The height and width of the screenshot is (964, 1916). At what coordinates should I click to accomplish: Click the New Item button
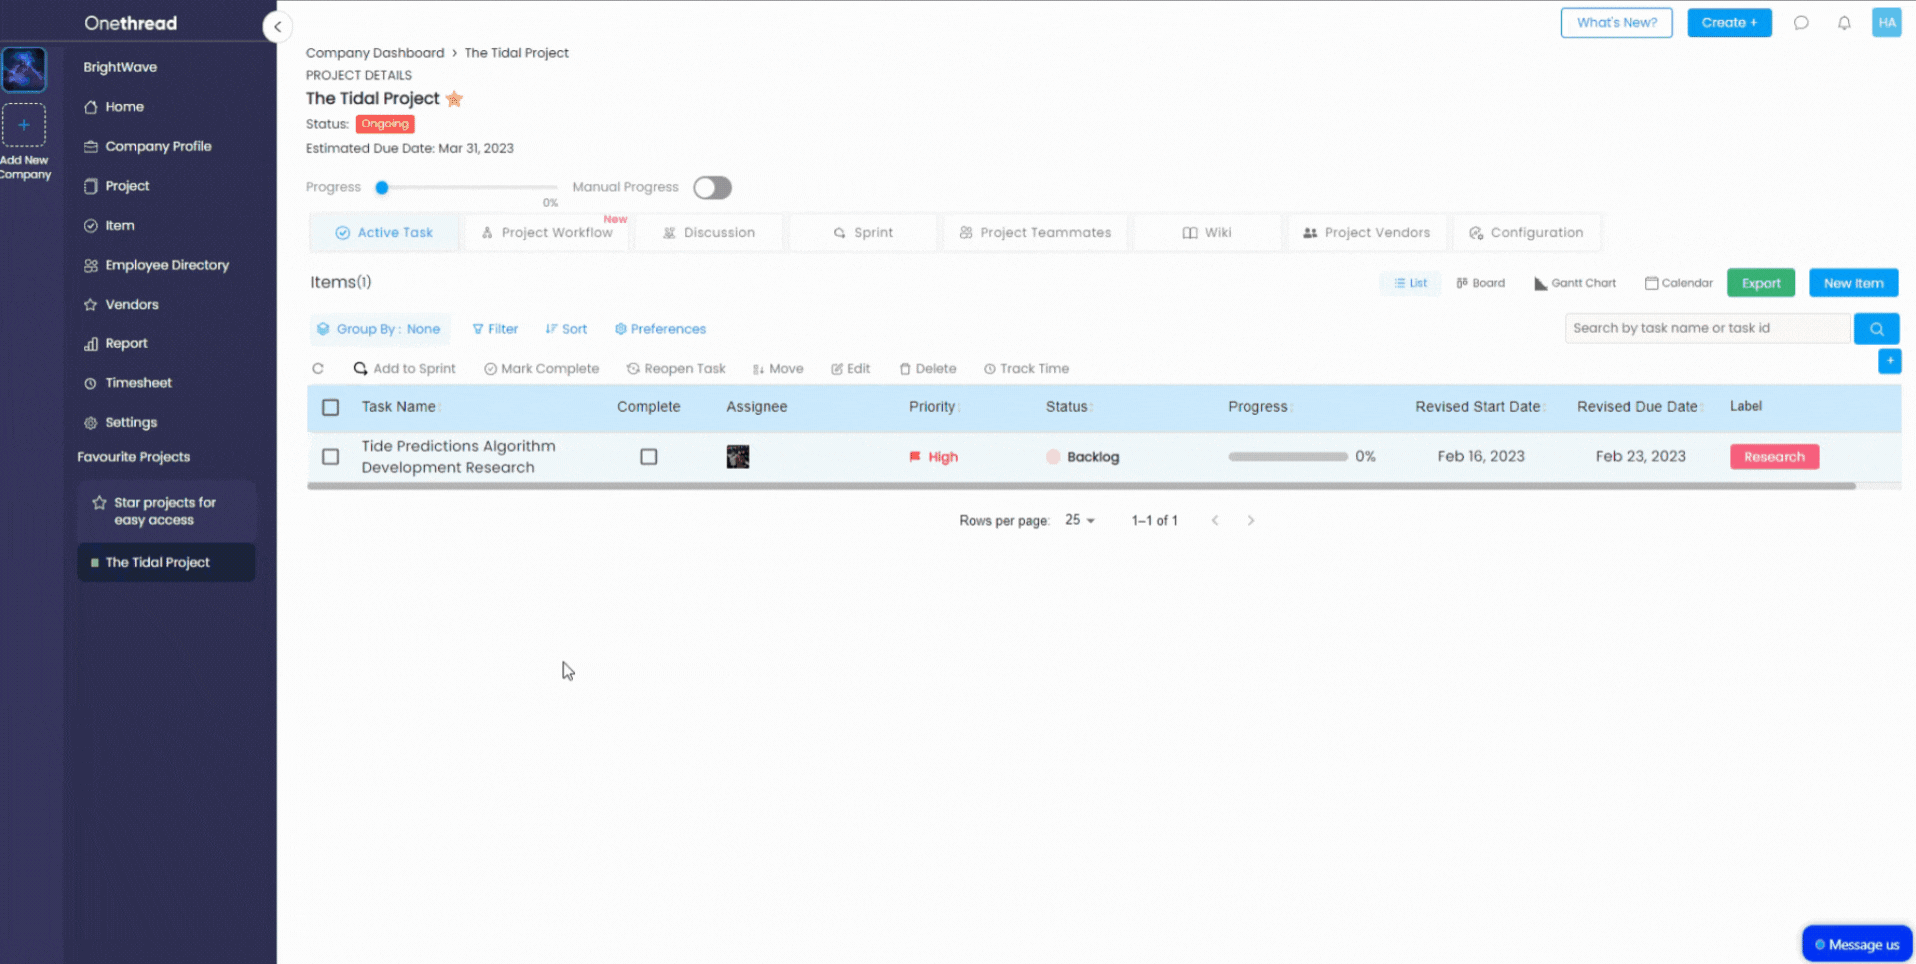click(x=1852, y=283)
